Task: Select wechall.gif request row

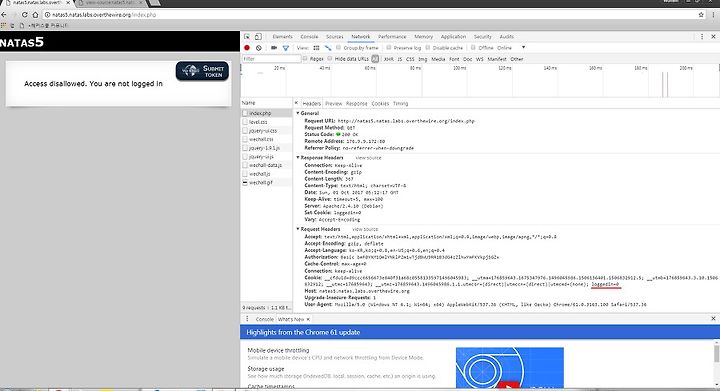Action: (x=267, y=182)
